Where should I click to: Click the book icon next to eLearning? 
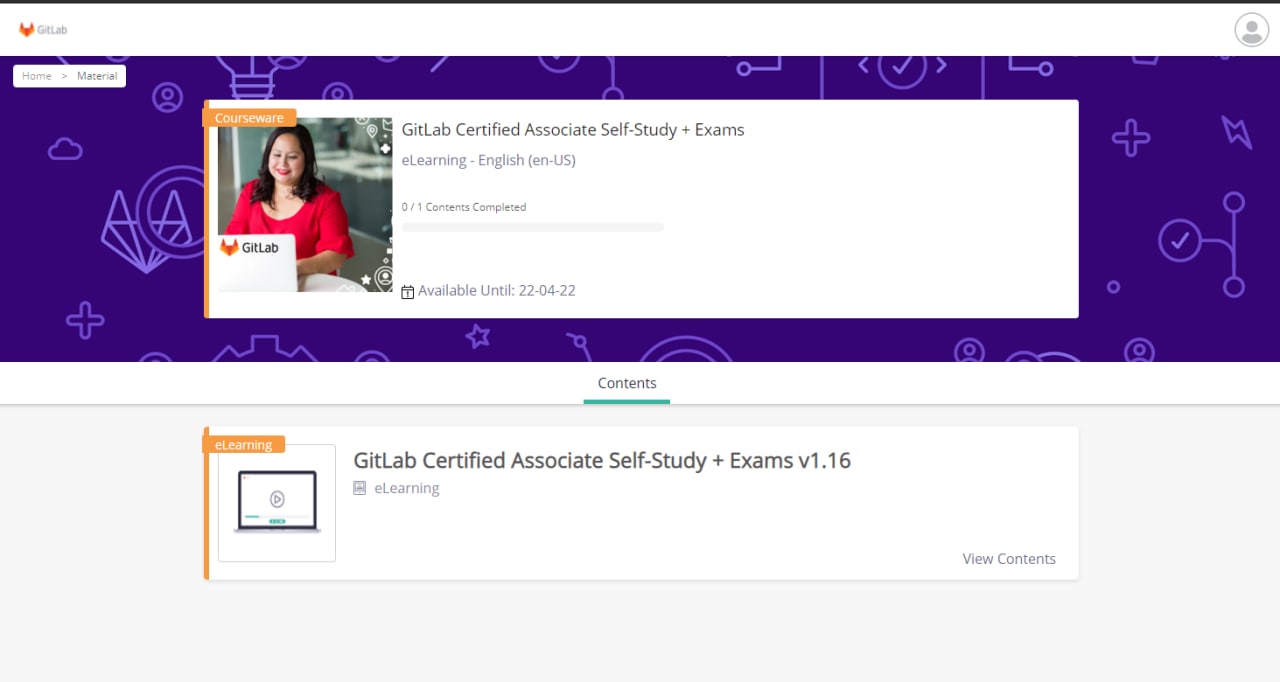point(360,488)
